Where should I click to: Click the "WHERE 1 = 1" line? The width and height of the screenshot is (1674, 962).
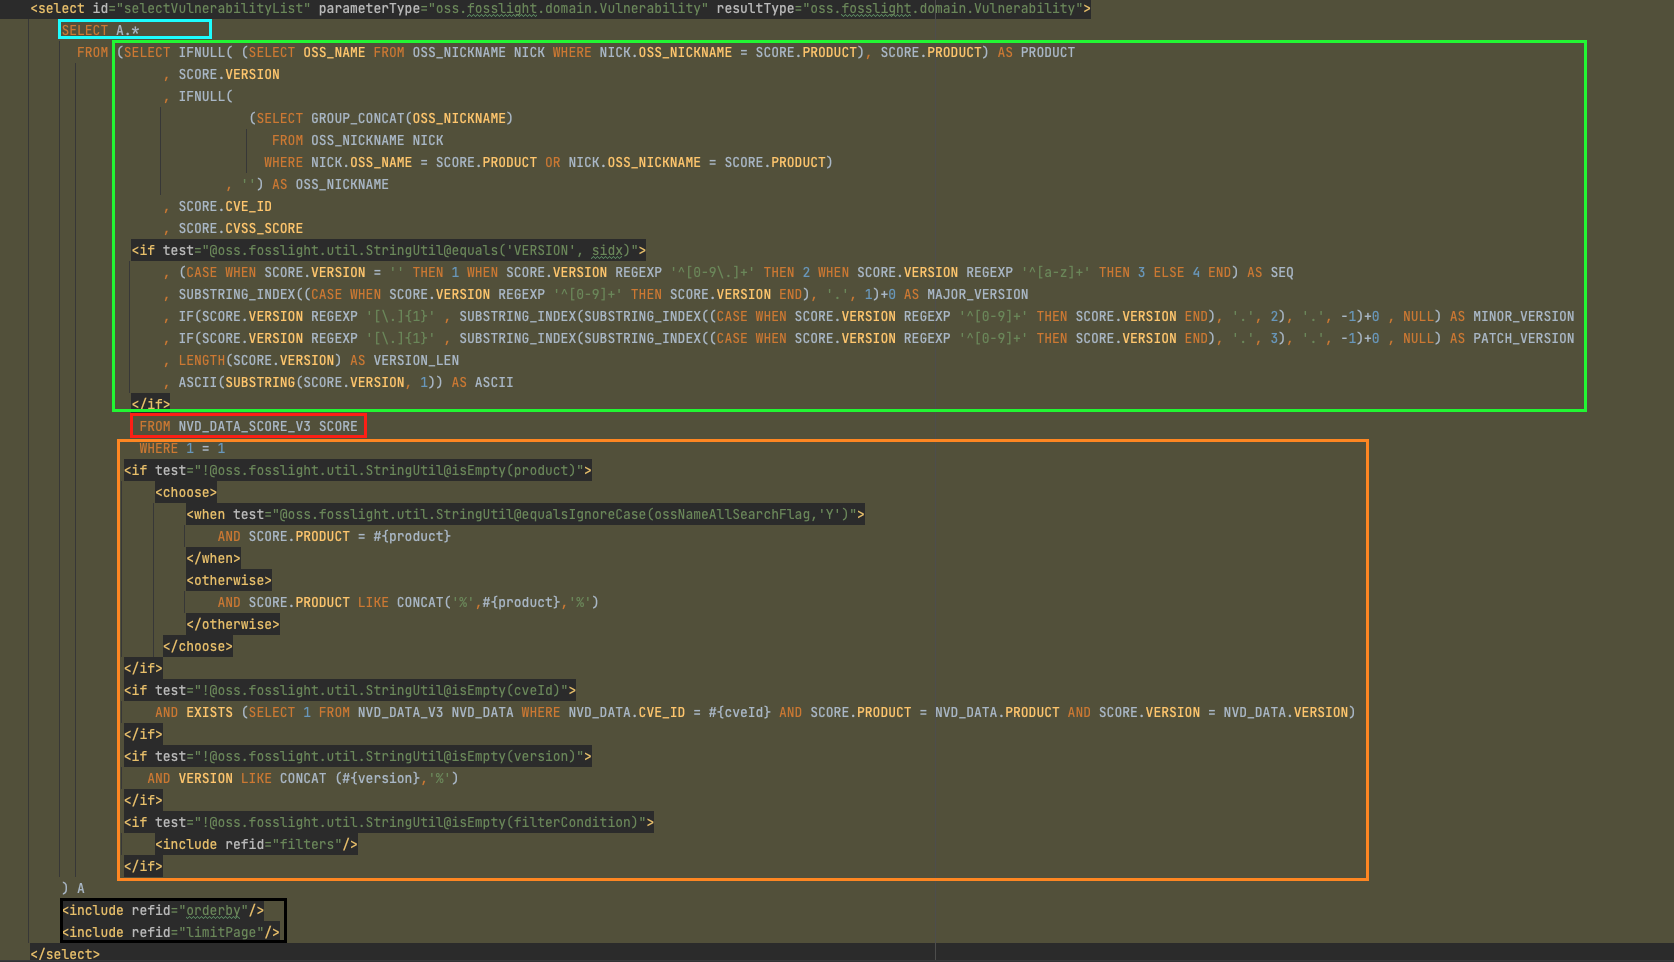pyautogui.click(x=182, y=448)
